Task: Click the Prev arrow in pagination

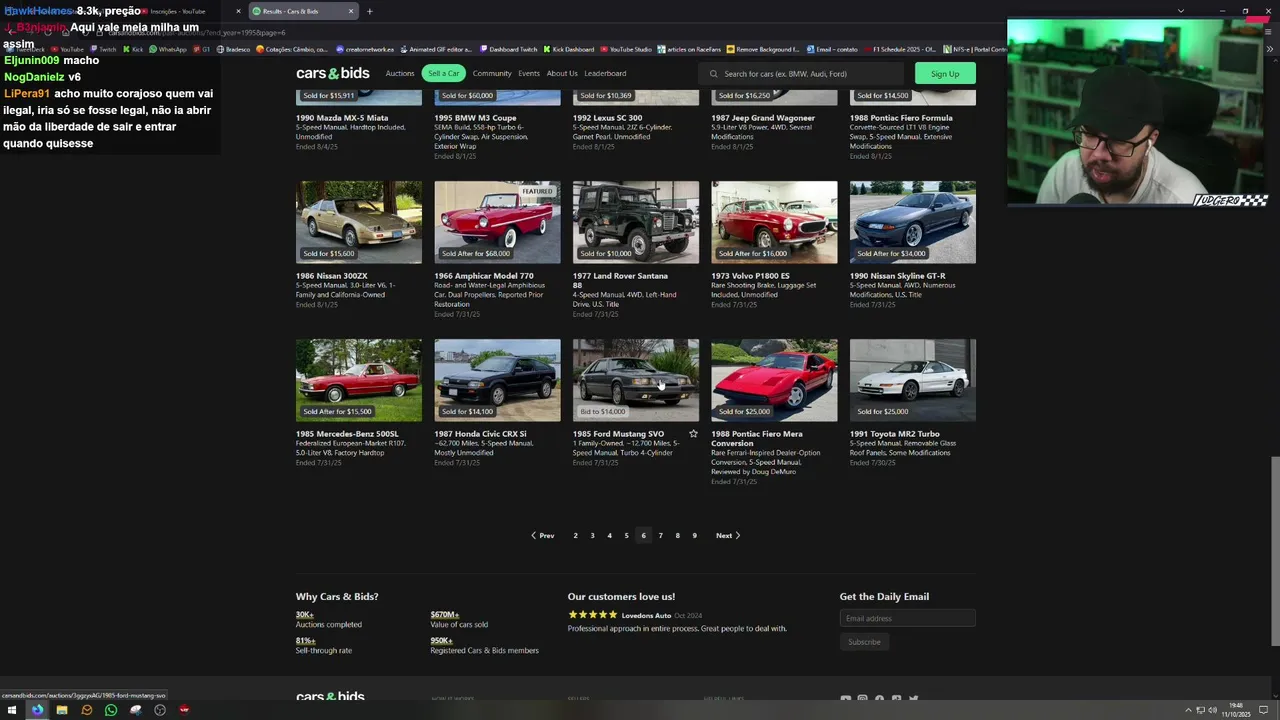Action: tap(542, 536)
